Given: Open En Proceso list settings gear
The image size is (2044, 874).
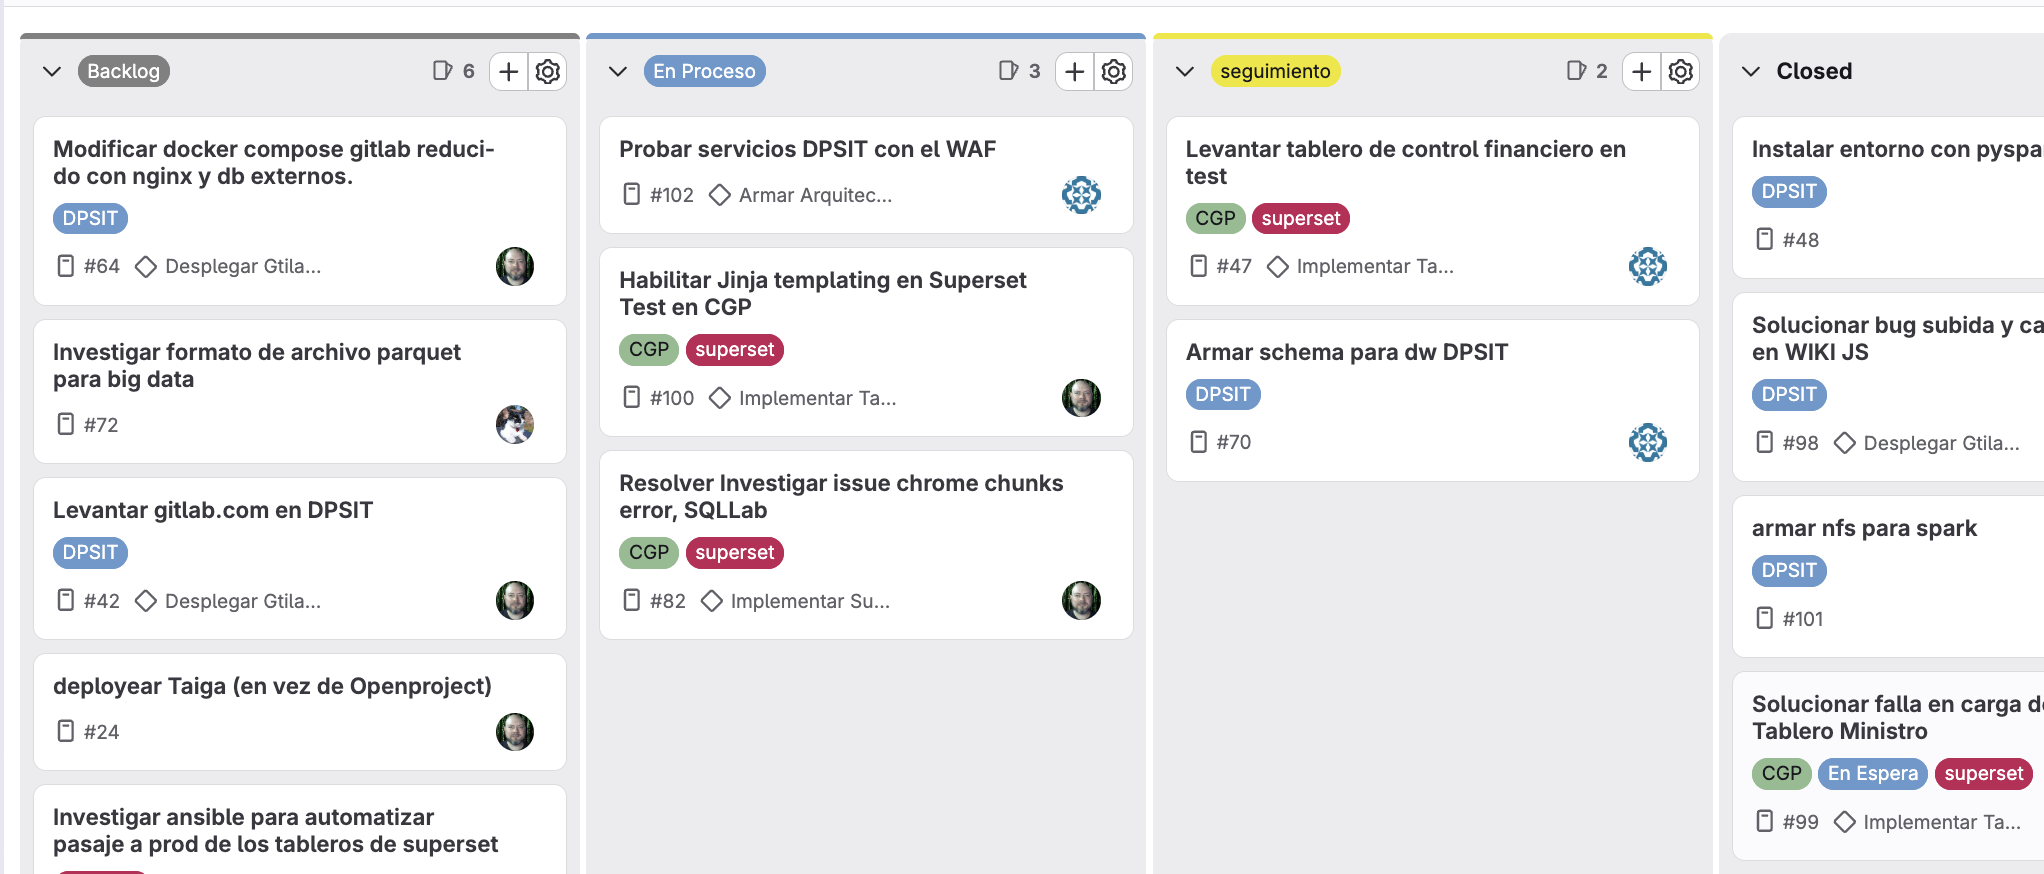Looking at the screenshot, I should [1114, 72].
